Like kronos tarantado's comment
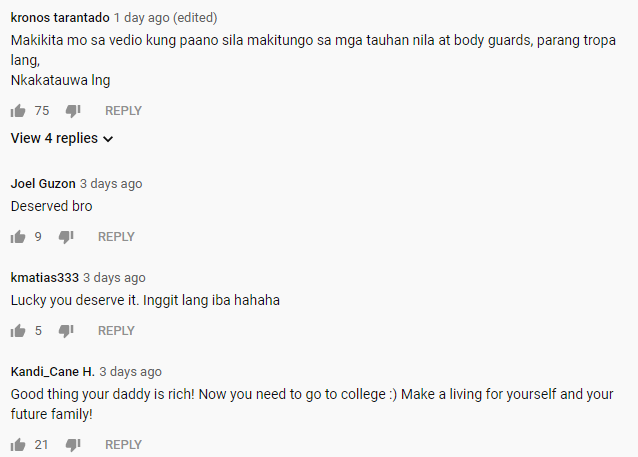 [18, 111]
